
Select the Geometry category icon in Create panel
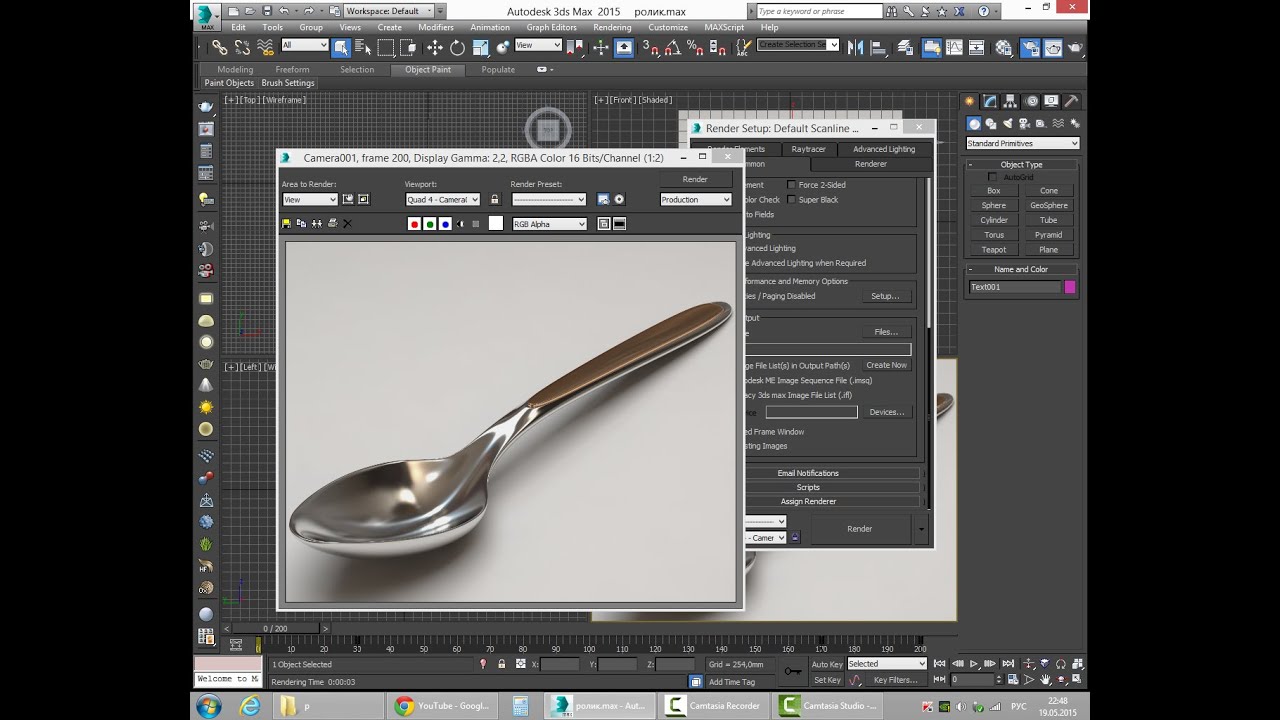click(x=974, y=124)
